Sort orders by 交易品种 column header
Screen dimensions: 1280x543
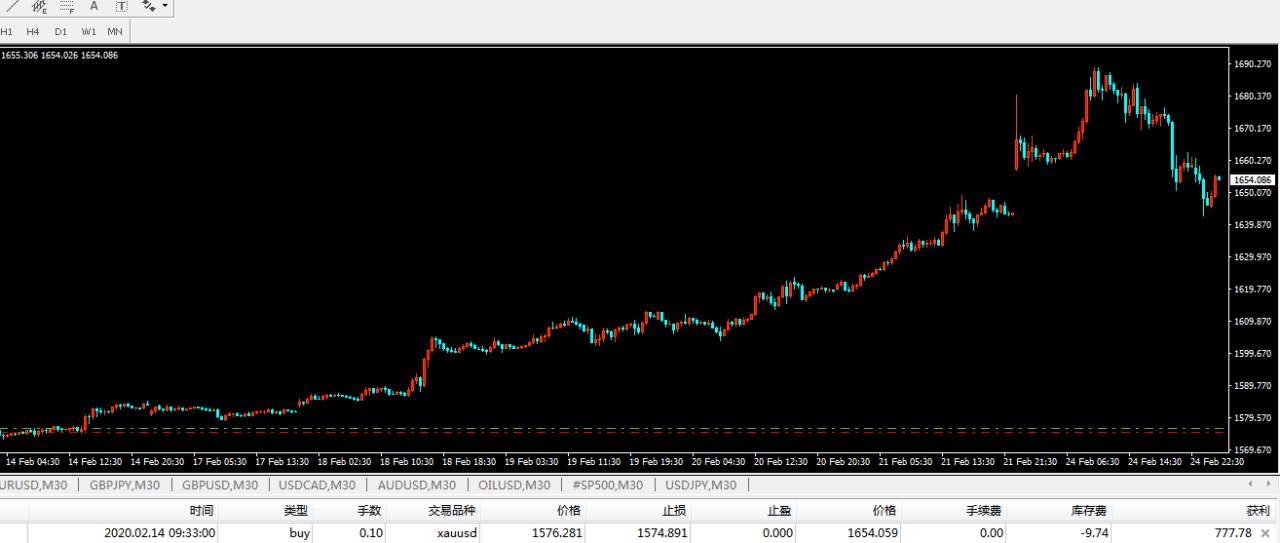(452, 510)
